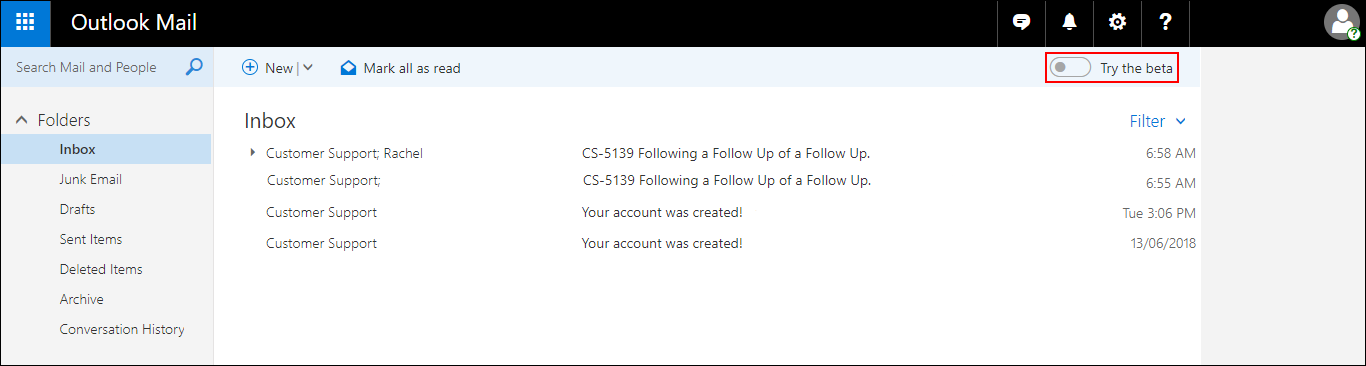Click the Mark all as read envelope icon
The height and width of the screenshot is (366, 1366).
point(348,68)
